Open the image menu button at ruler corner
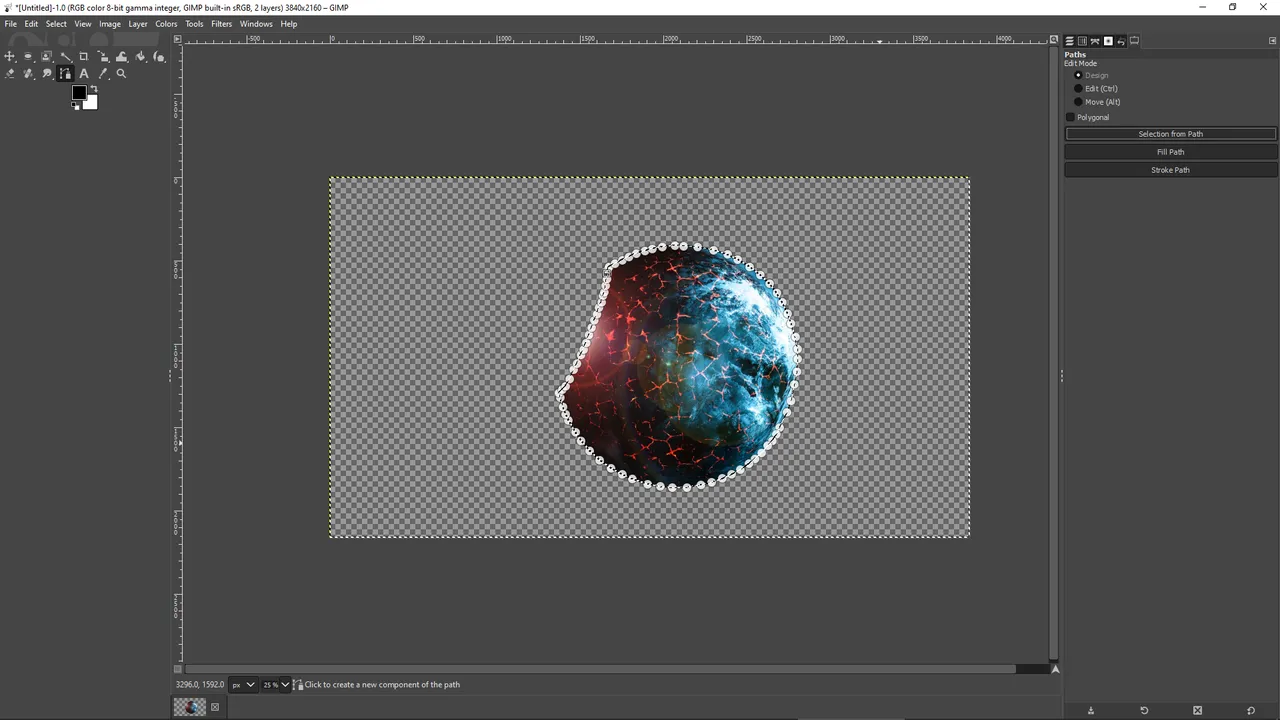The image size is (1280, 720). pos(178,40)
